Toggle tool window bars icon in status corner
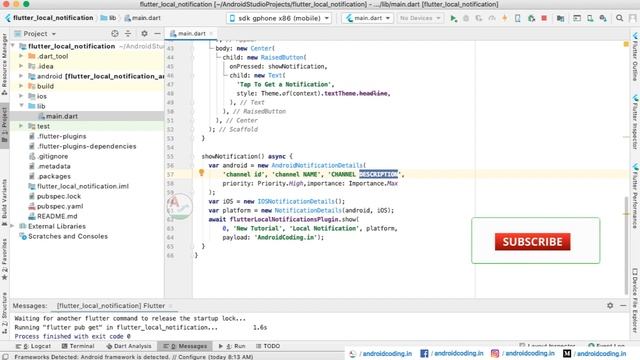 click(x=5, y=357)
